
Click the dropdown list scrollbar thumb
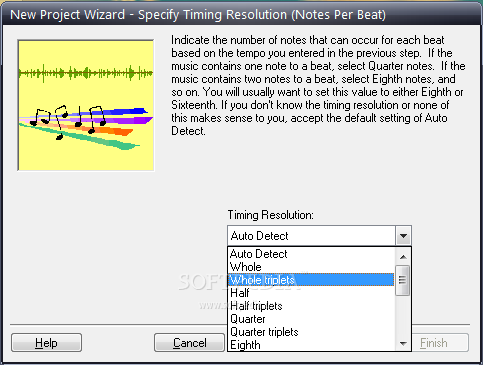403,280
